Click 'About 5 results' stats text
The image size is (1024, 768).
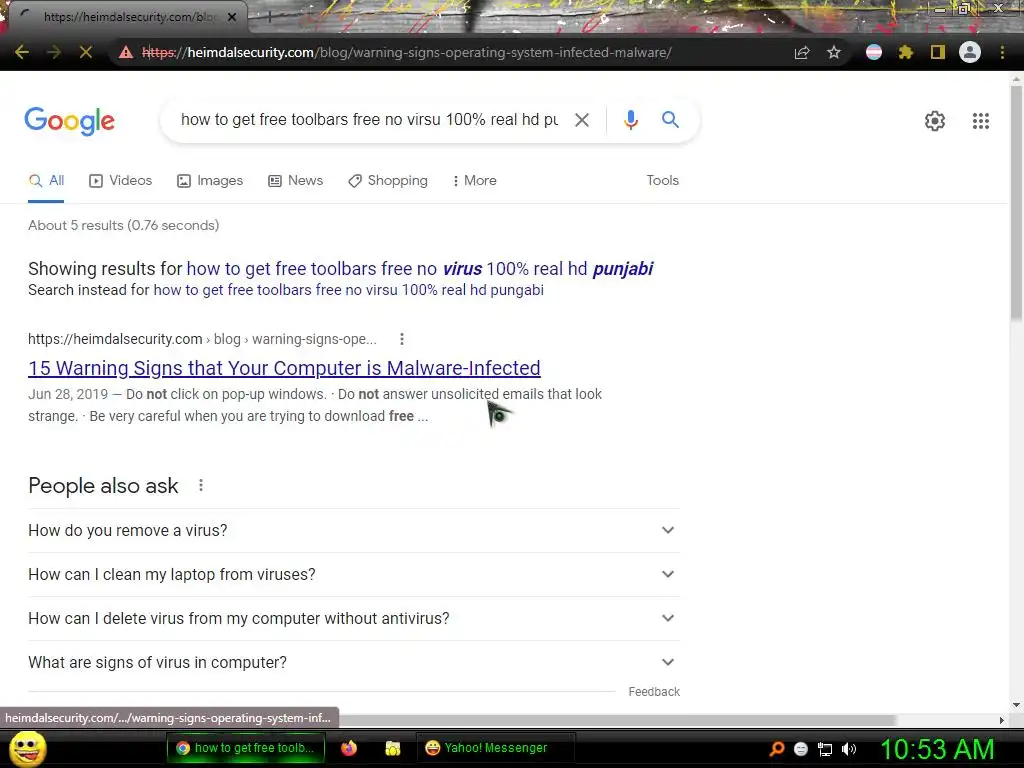(x=123, y=225)
